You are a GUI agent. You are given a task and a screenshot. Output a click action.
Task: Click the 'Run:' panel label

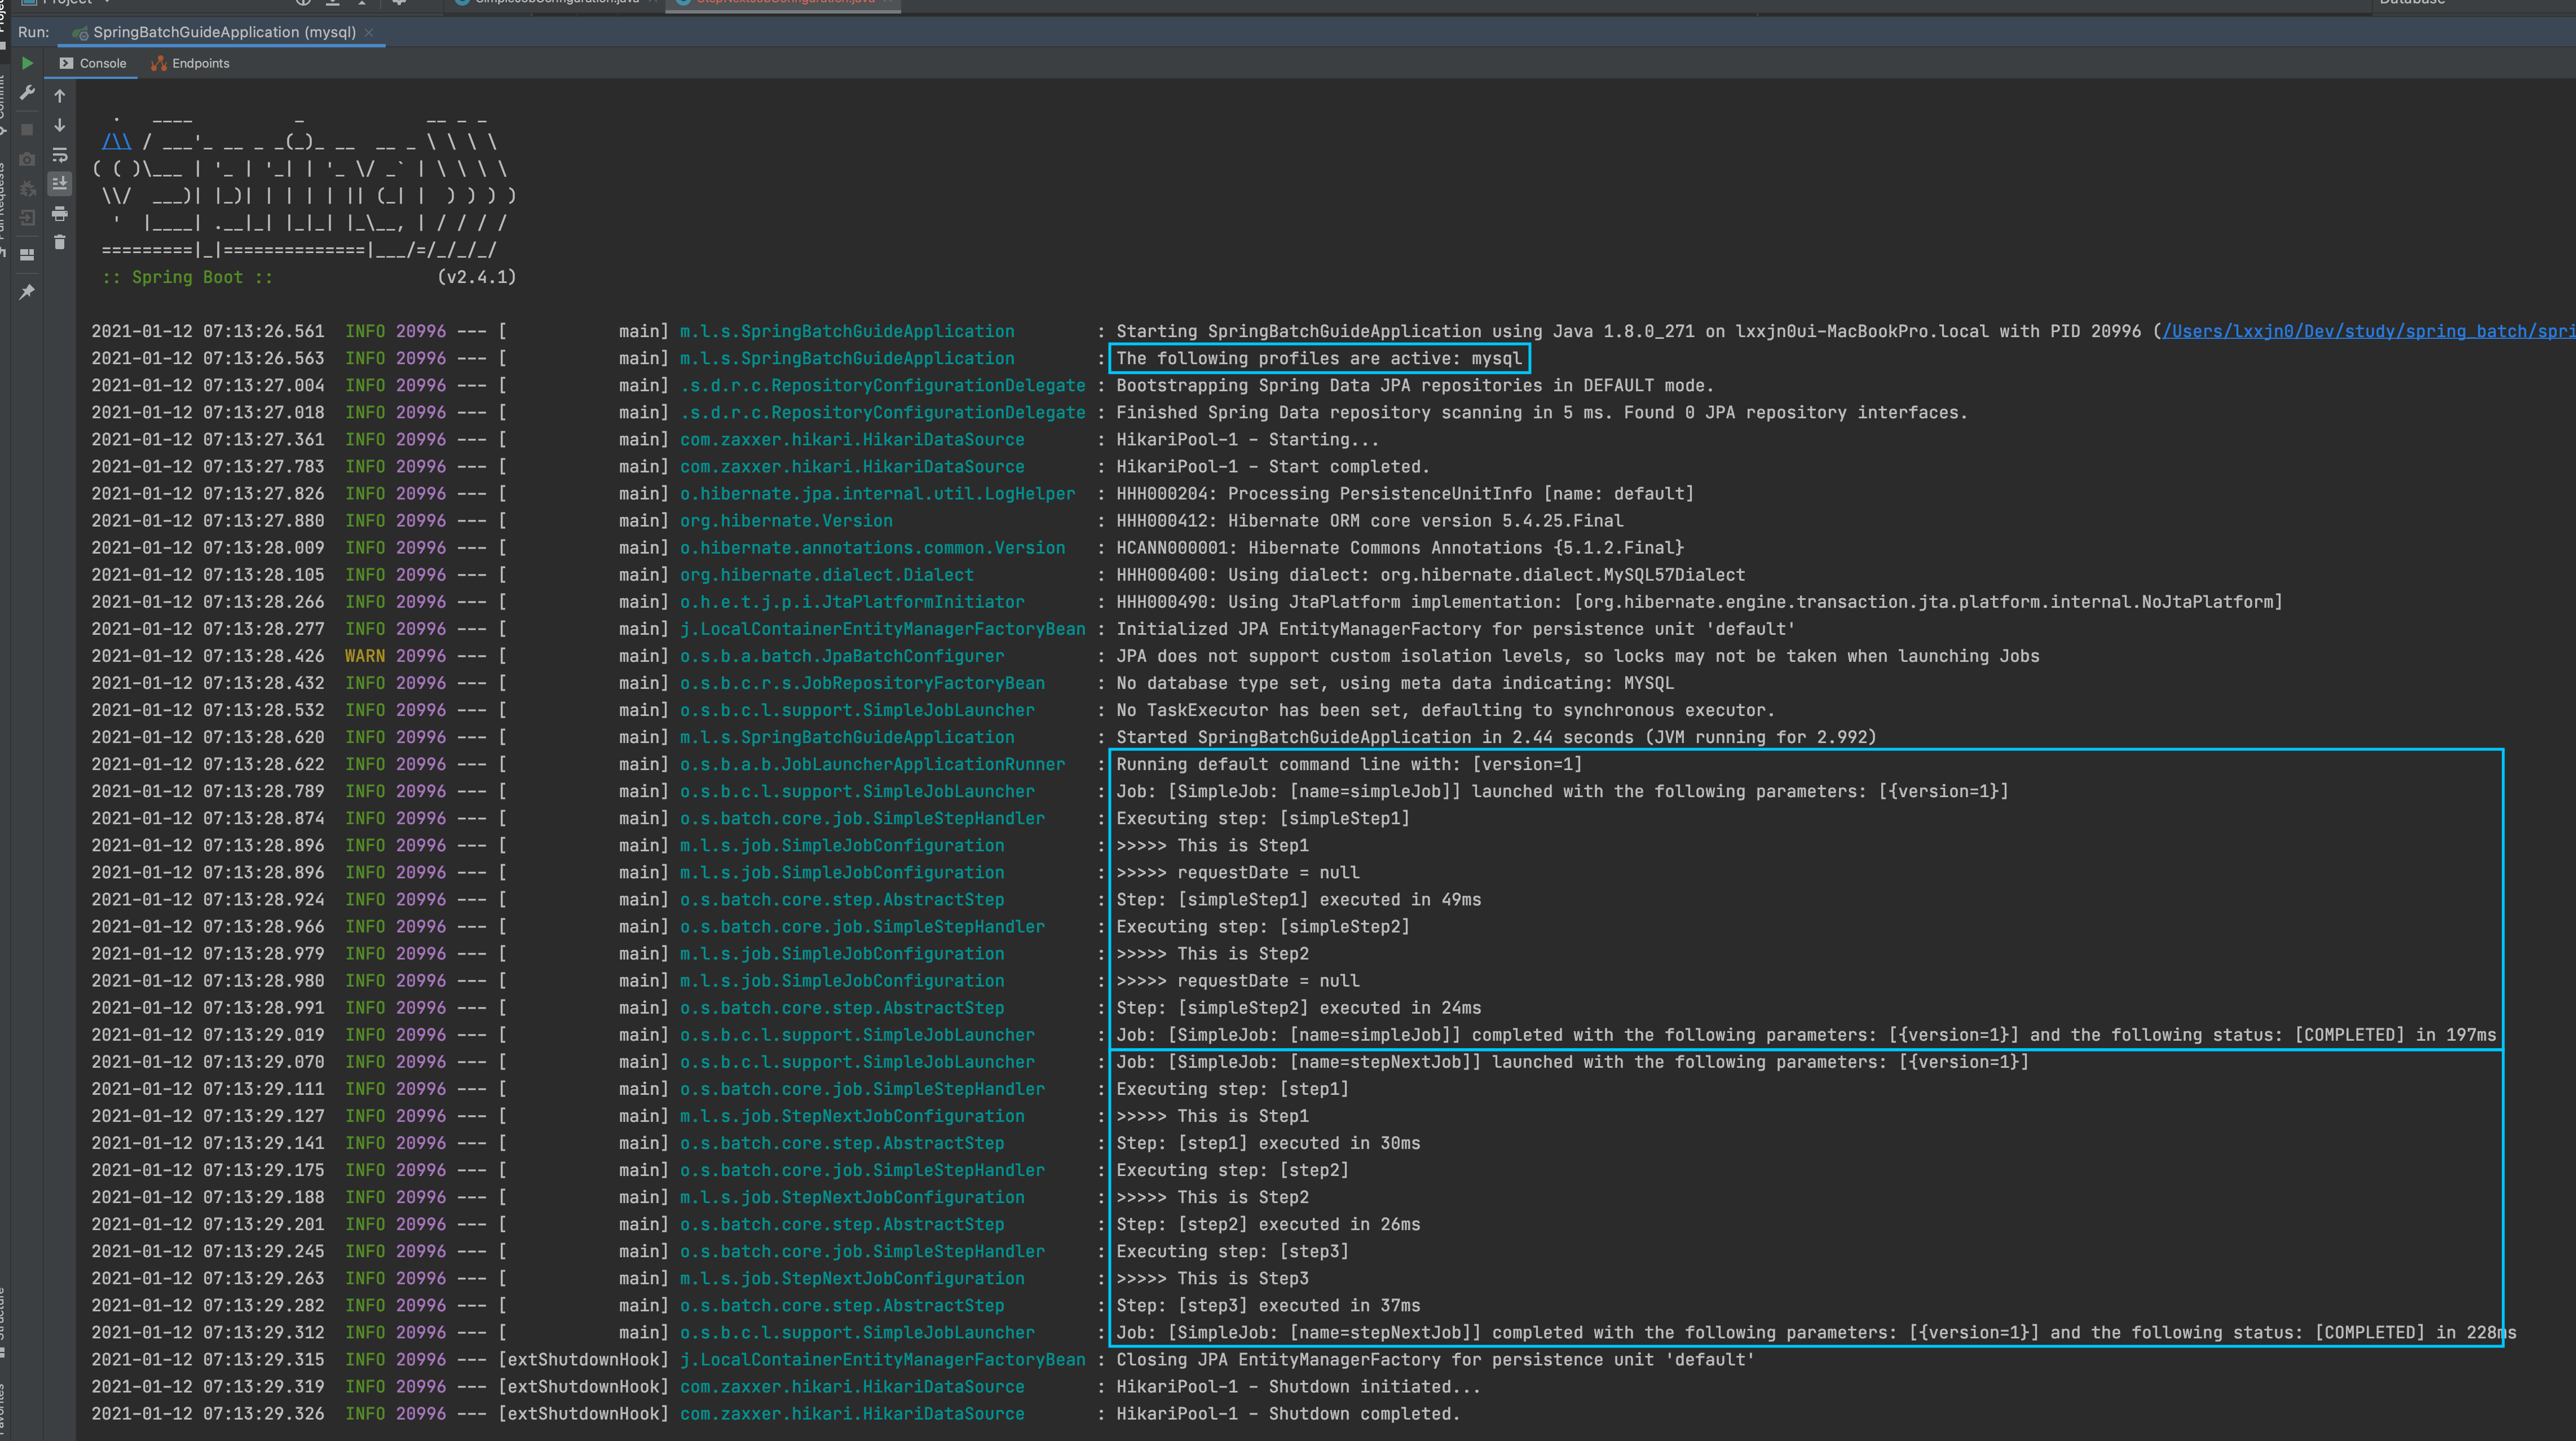coord(33,32)
